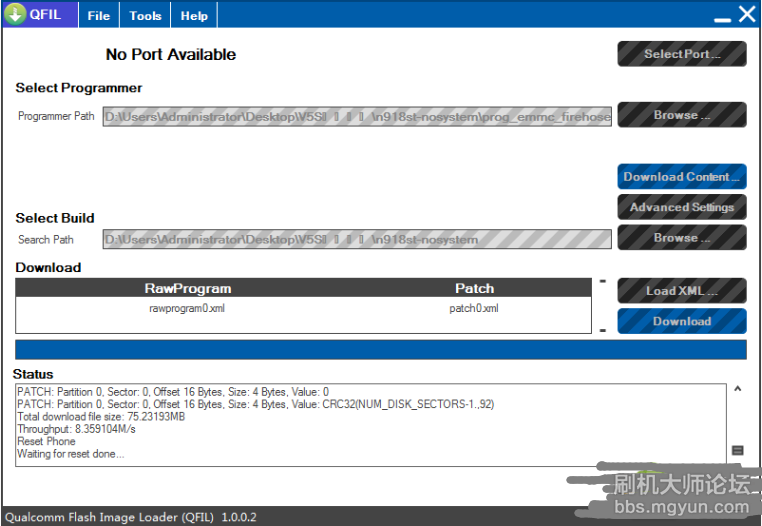The image size is (762, 526).
Task: Click the RawProgram column header
Action: (188, 288)
